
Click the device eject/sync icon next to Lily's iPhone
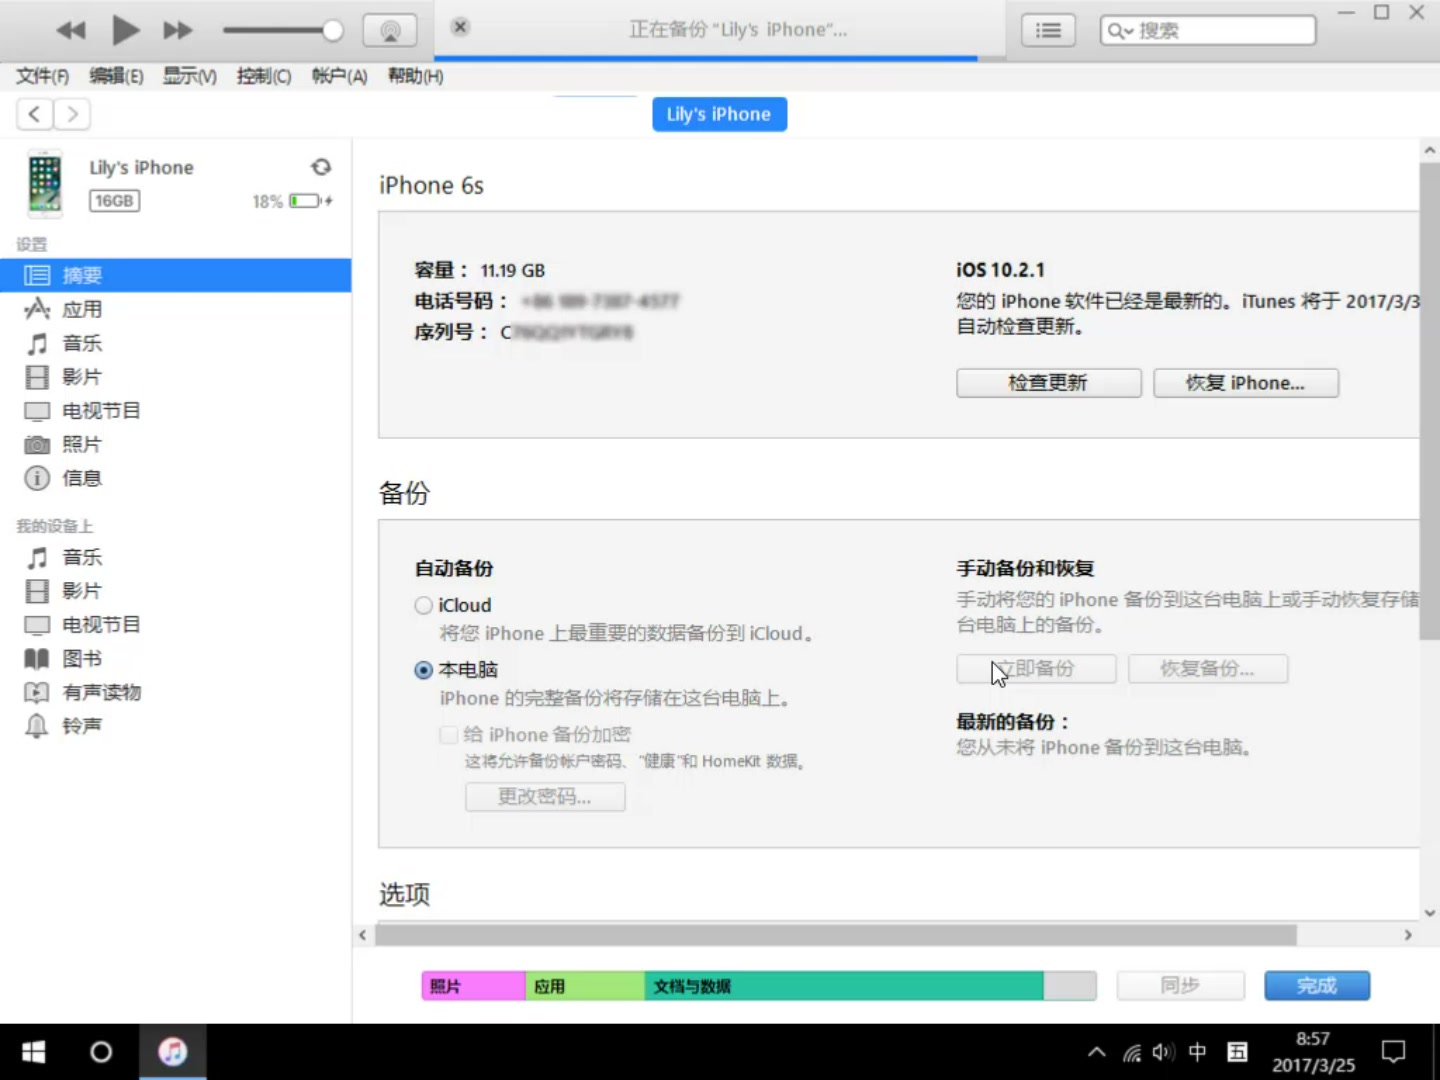coord(321,167)
